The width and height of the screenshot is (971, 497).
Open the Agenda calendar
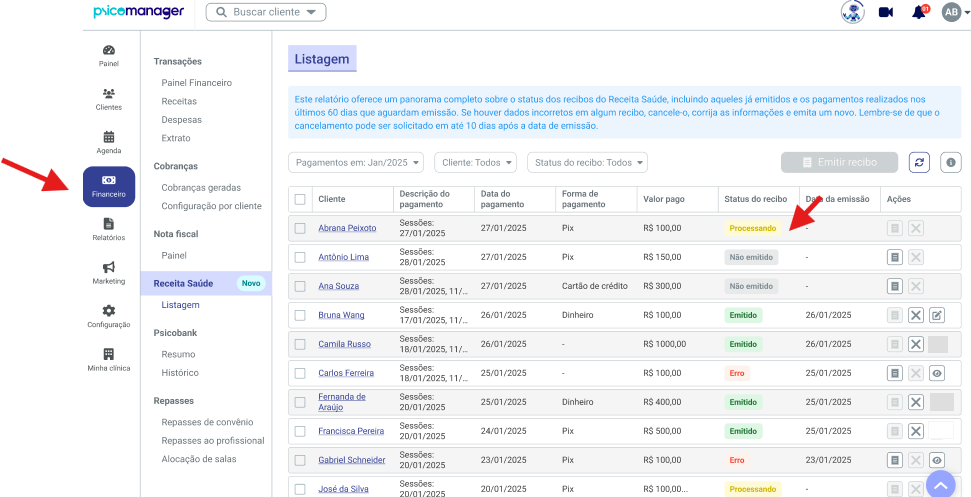click(x=108, y=142)
